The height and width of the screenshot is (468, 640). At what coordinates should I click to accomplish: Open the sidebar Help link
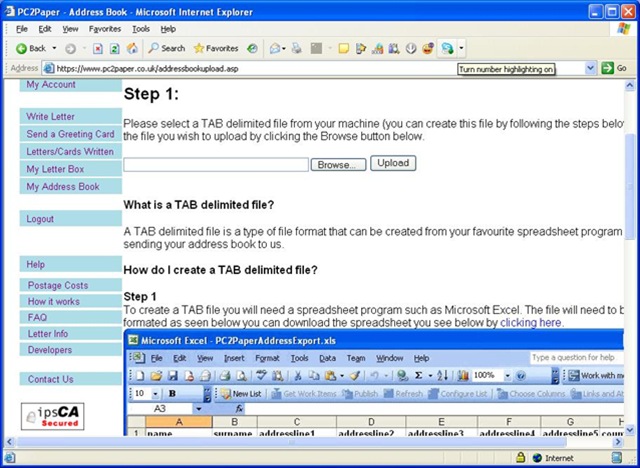tap(36, 264)
